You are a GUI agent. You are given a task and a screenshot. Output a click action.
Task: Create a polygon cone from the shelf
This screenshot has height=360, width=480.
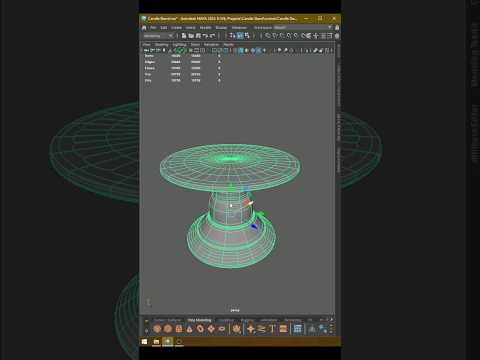coord(190,329)
